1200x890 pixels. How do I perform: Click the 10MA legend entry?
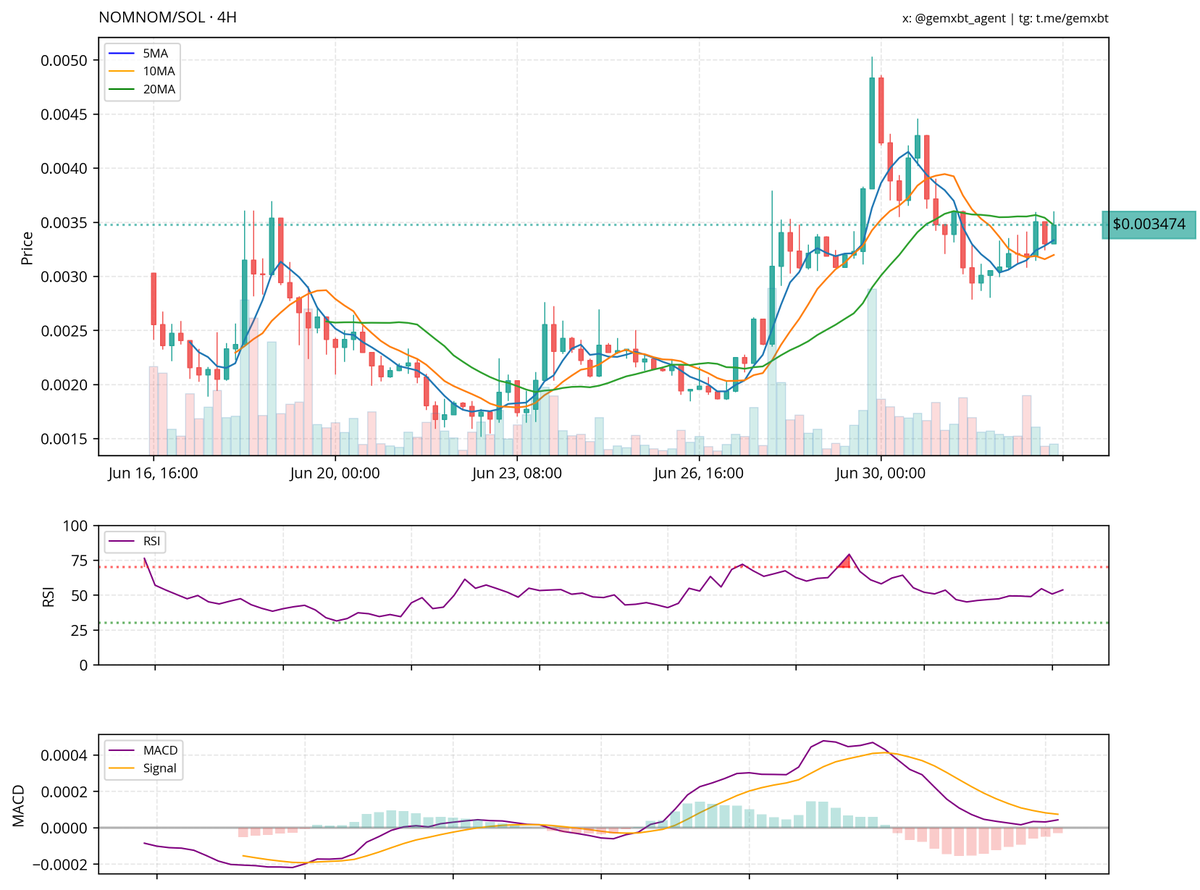pyautogui.click(x=143, y=72)
